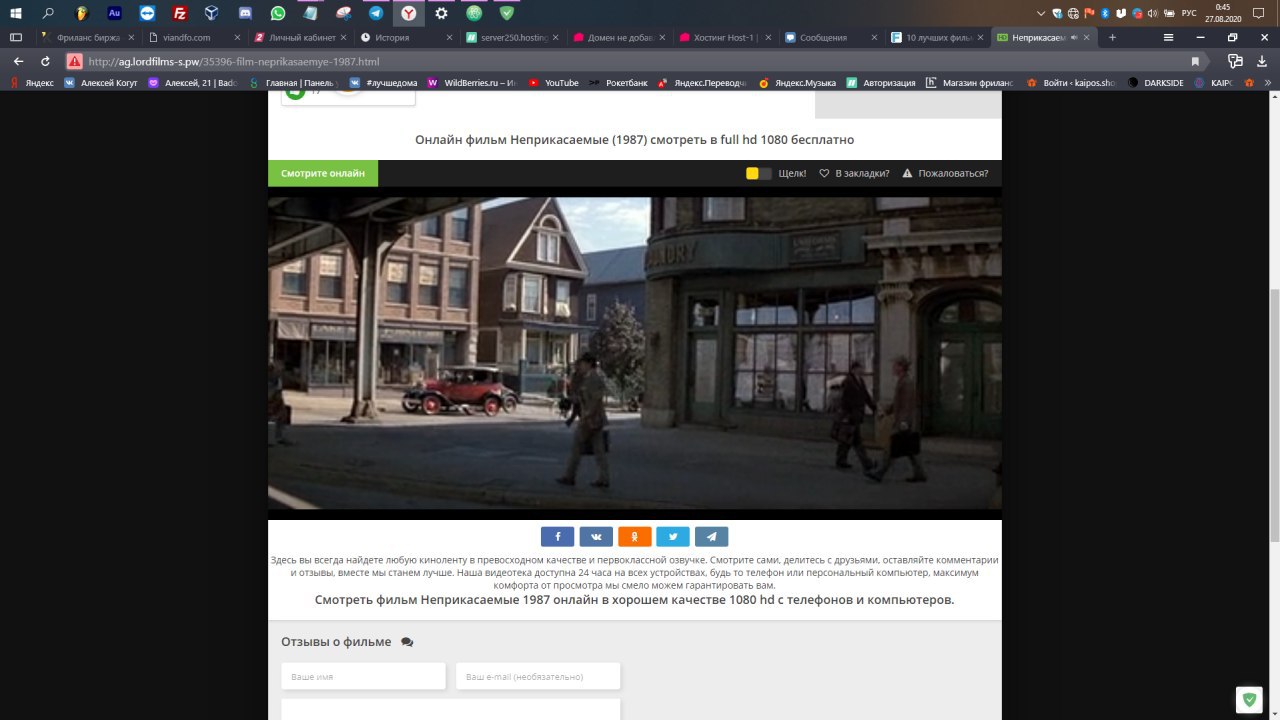Expand the bookmarks bar overflow chevron

point(1267,83)
